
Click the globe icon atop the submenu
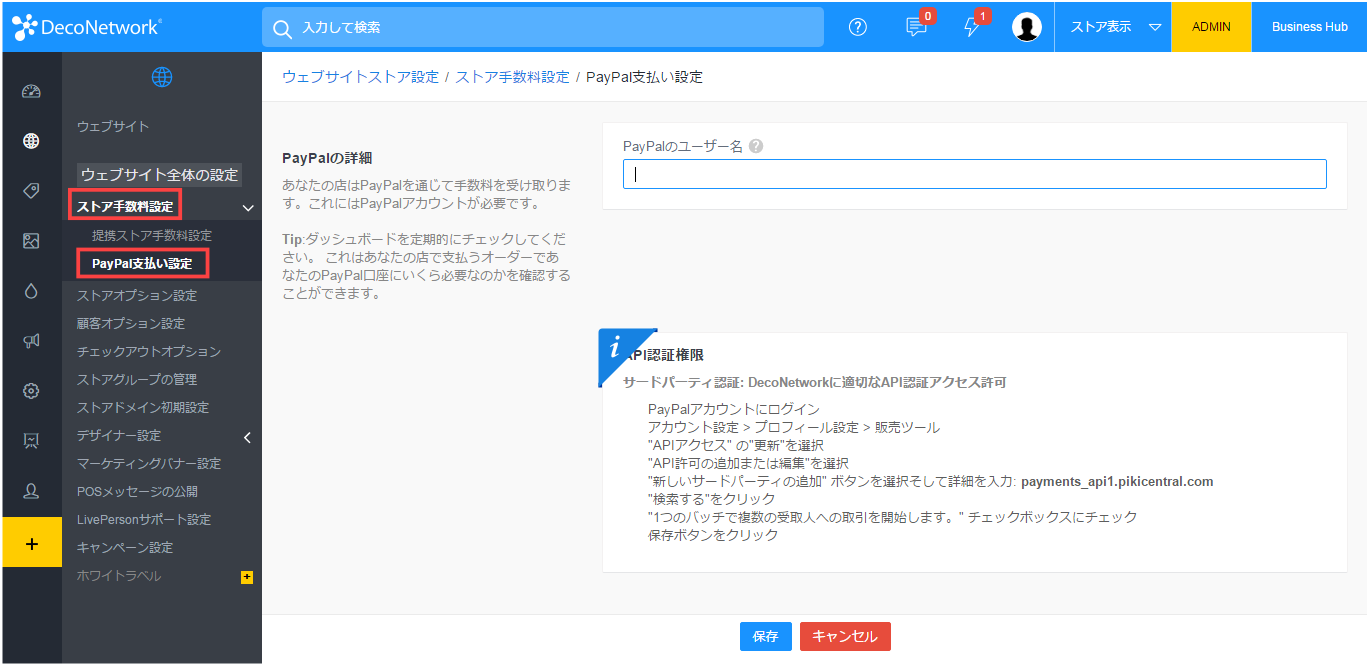point(161,77)
